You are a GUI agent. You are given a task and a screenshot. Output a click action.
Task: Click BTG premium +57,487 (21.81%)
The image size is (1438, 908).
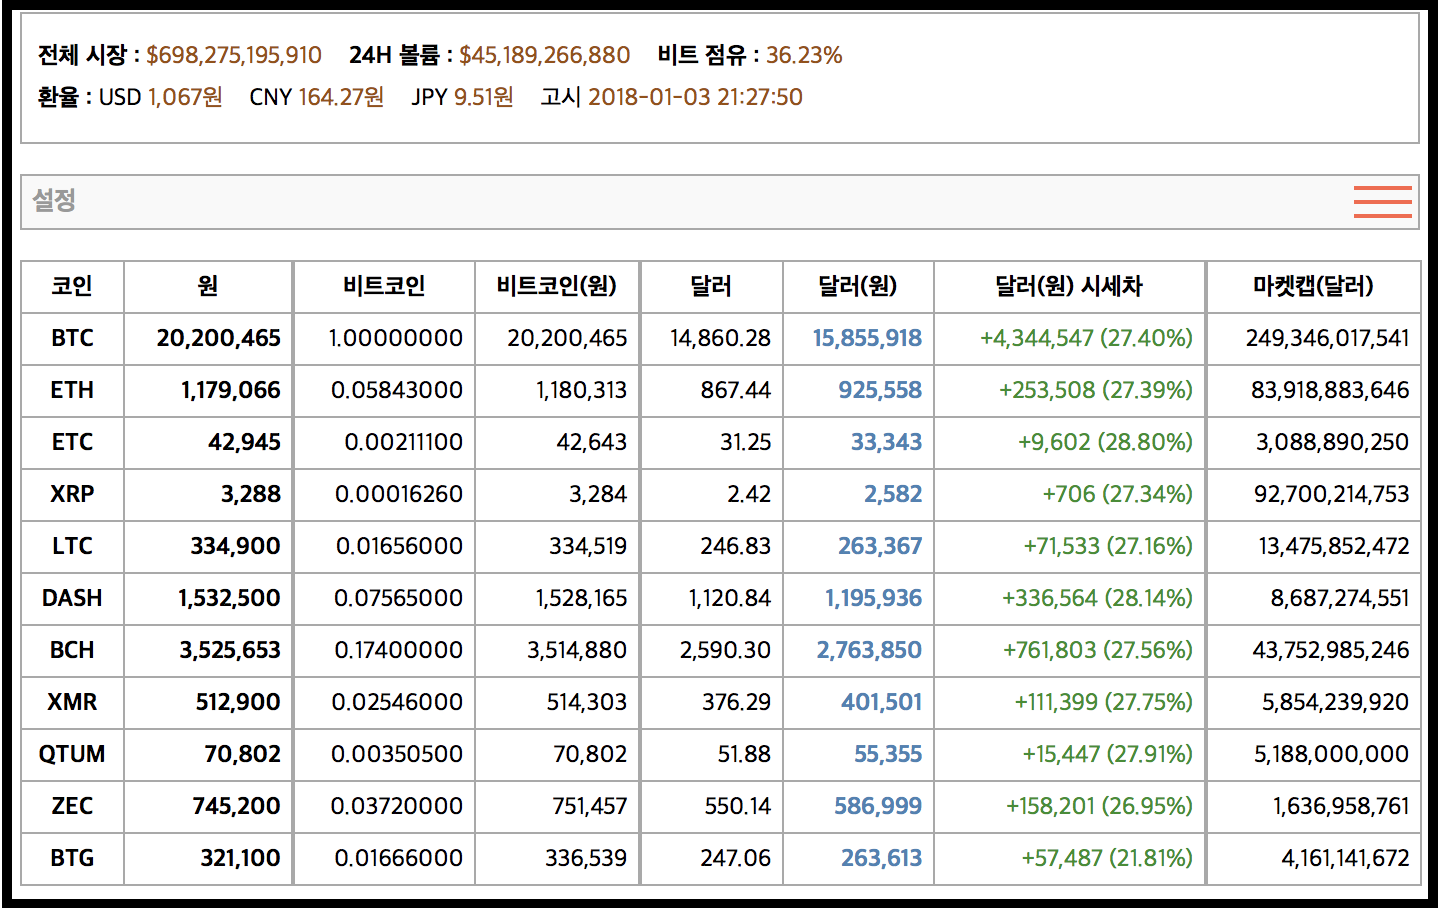pyautogui.click(x=1107, y=859)
